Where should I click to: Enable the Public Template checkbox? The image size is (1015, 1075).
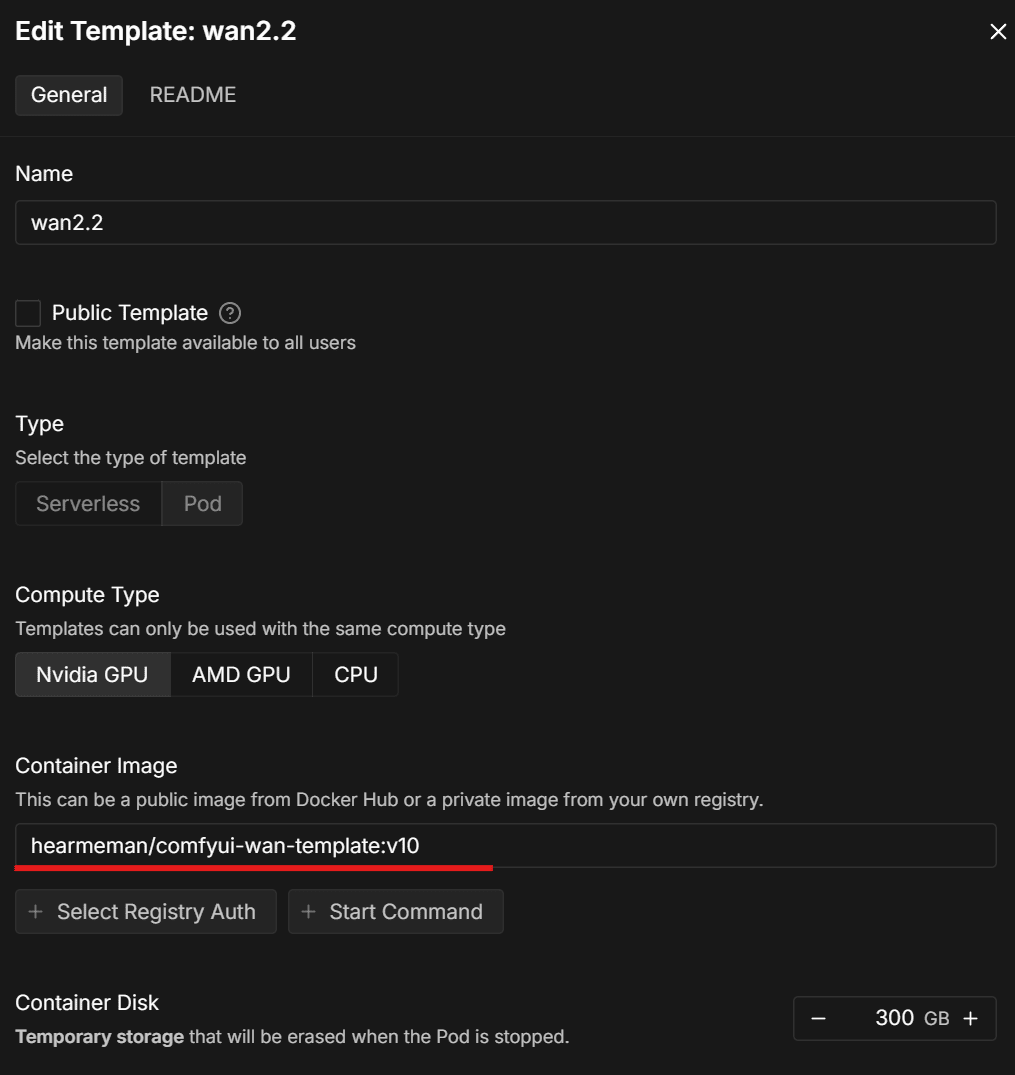click(x=28, y=313)
